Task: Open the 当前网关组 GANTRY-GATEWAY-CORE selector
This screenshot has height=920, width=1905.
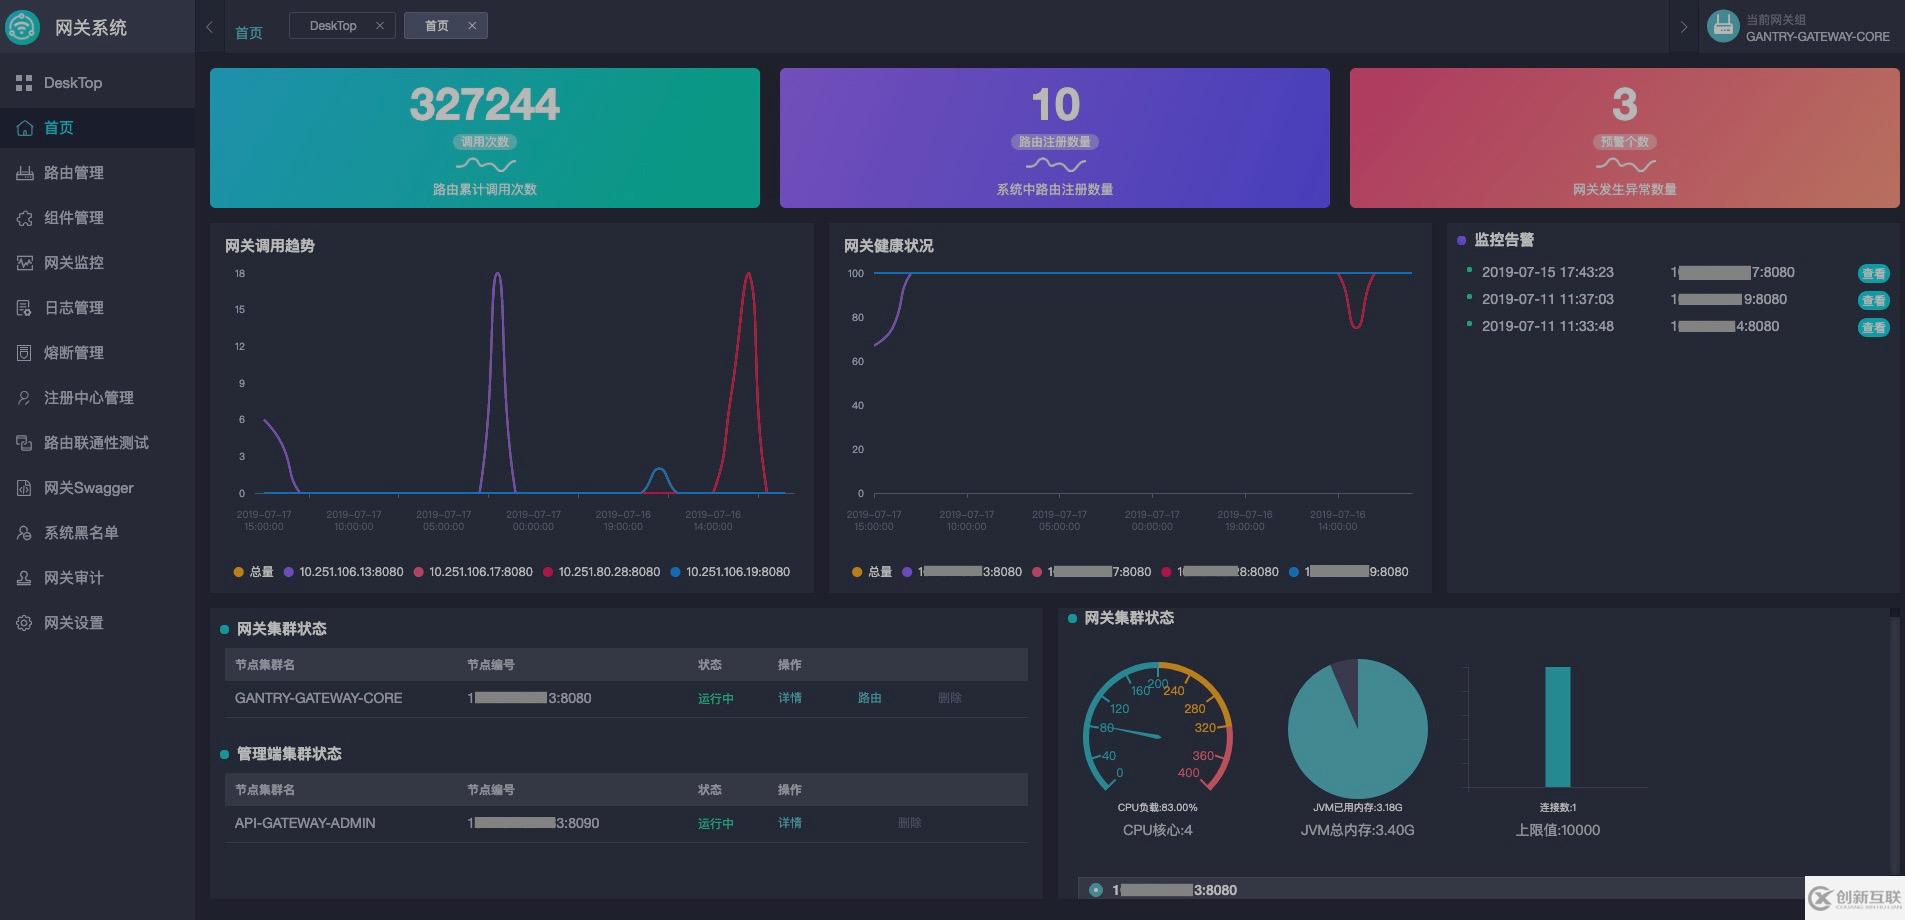Action: [1798, 28]
